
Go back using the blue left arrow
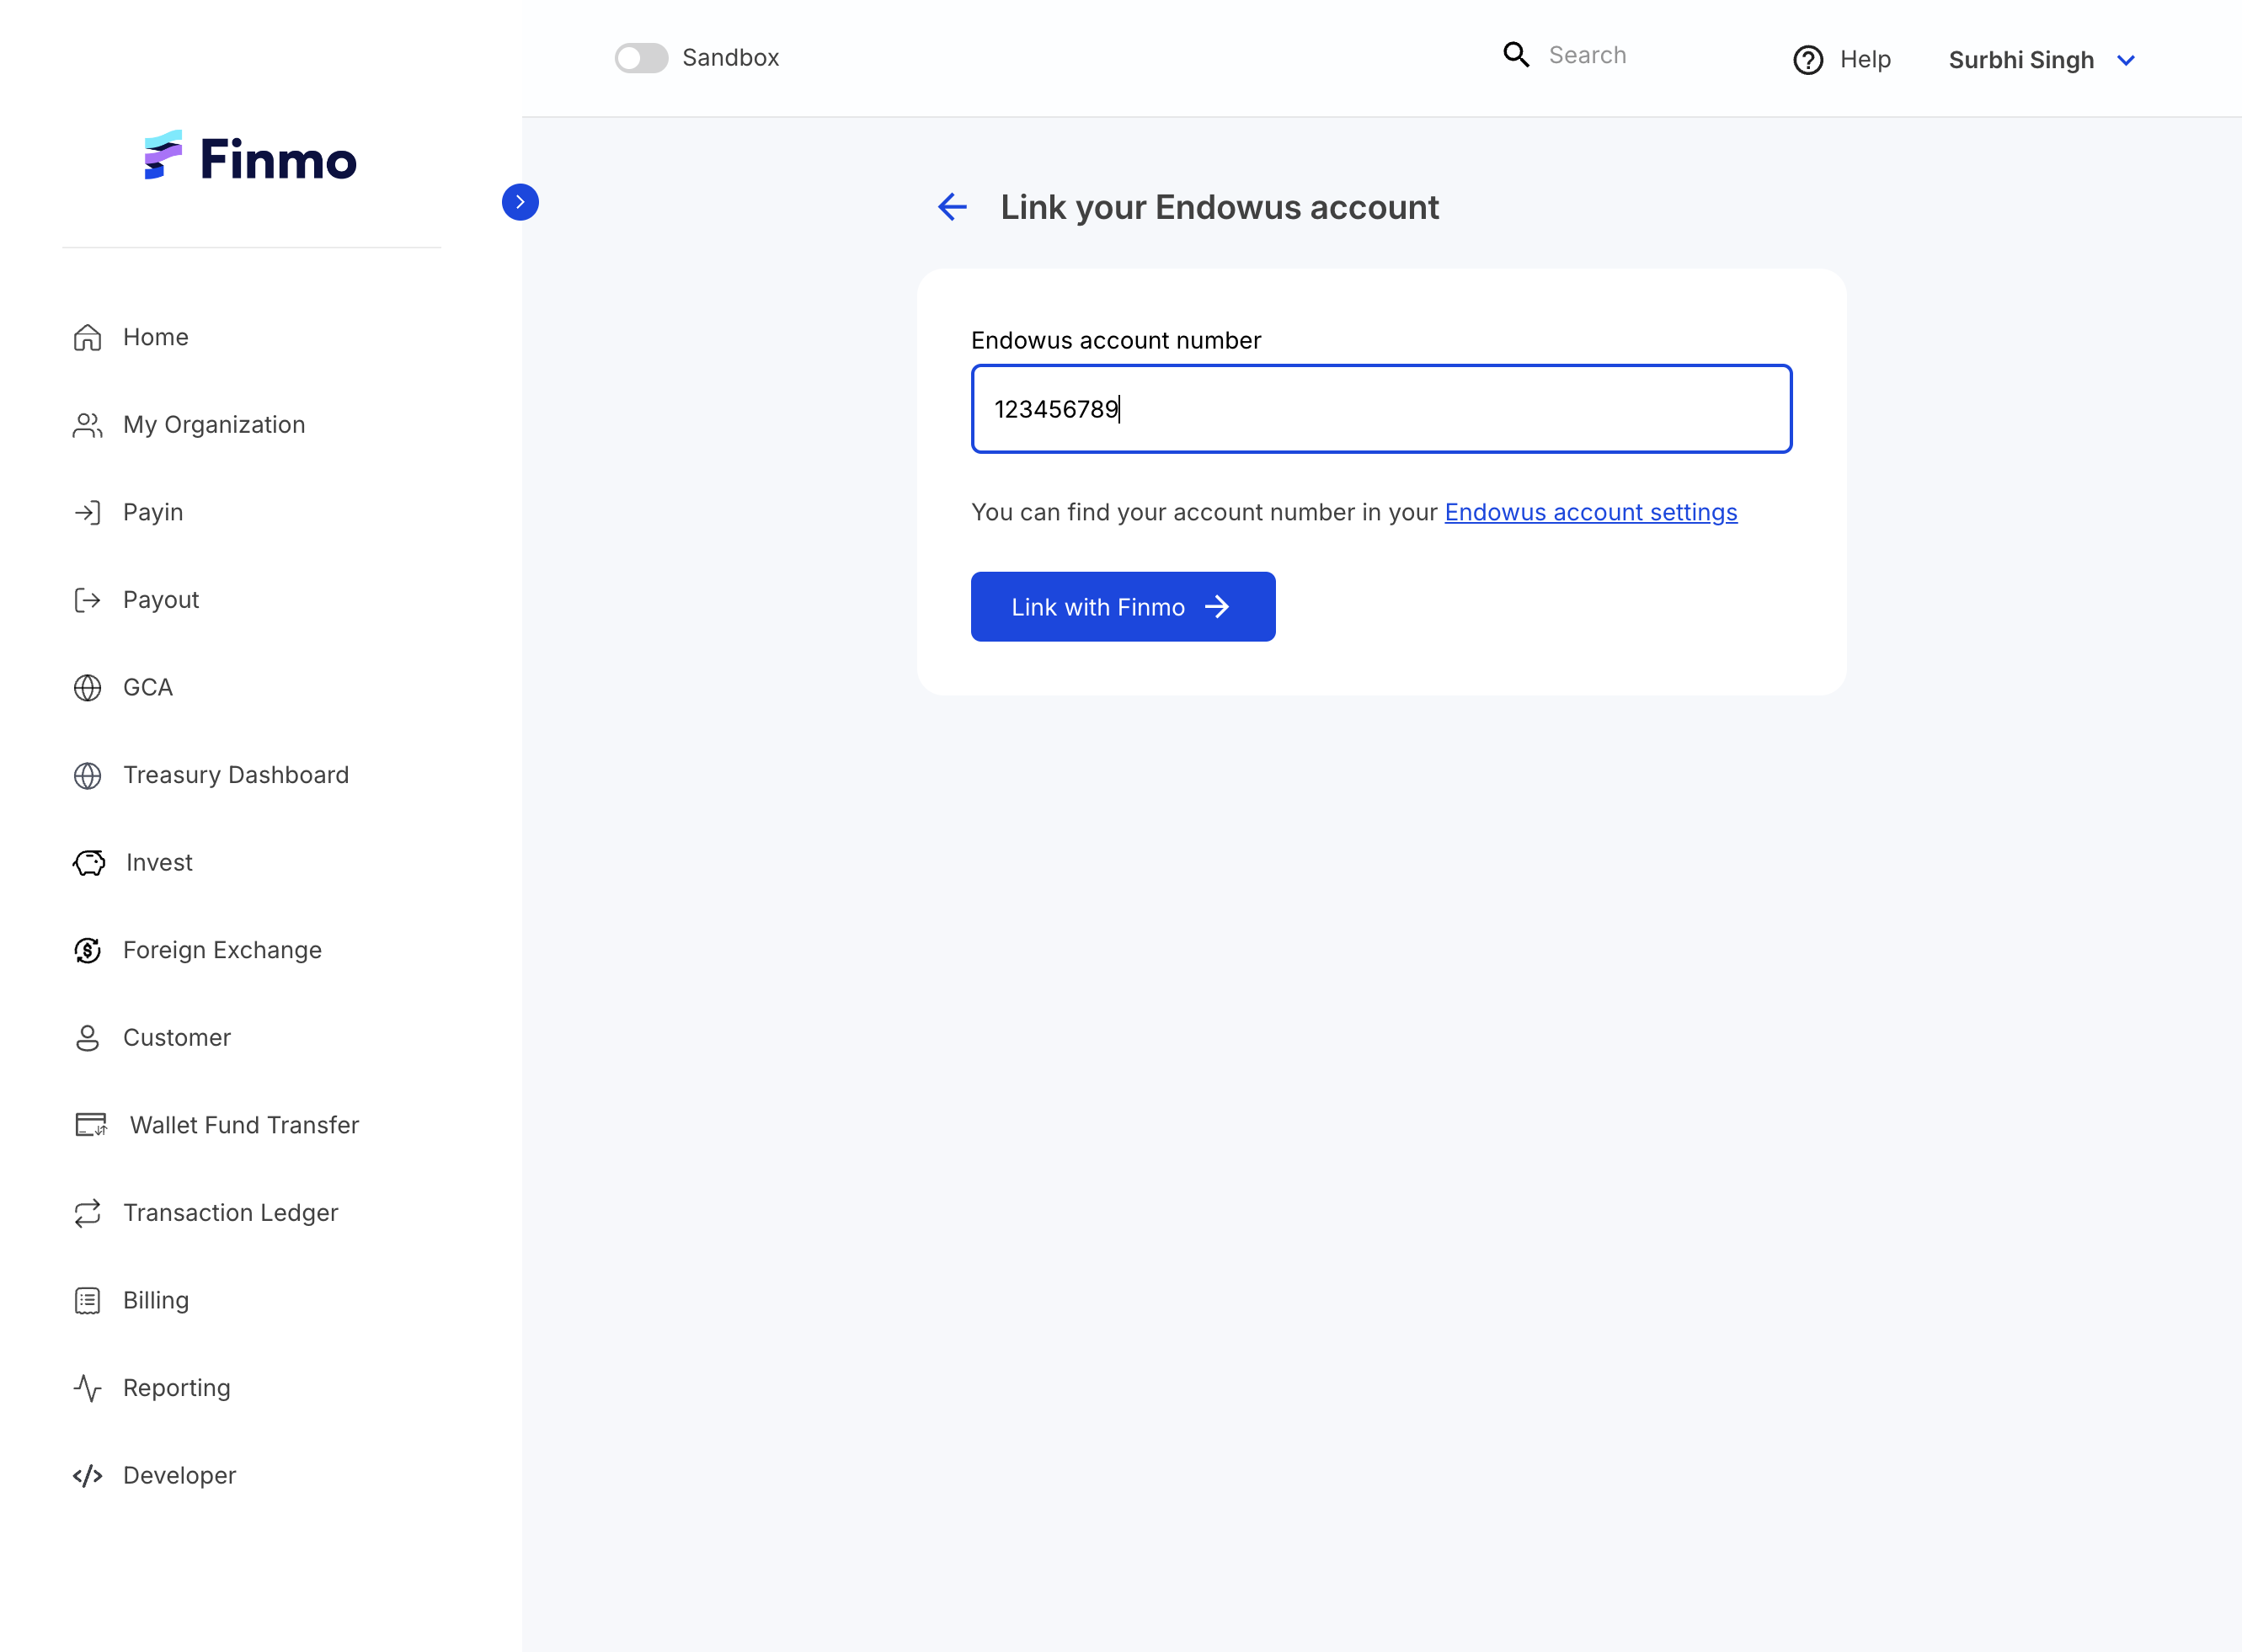(x=952, y=207)
